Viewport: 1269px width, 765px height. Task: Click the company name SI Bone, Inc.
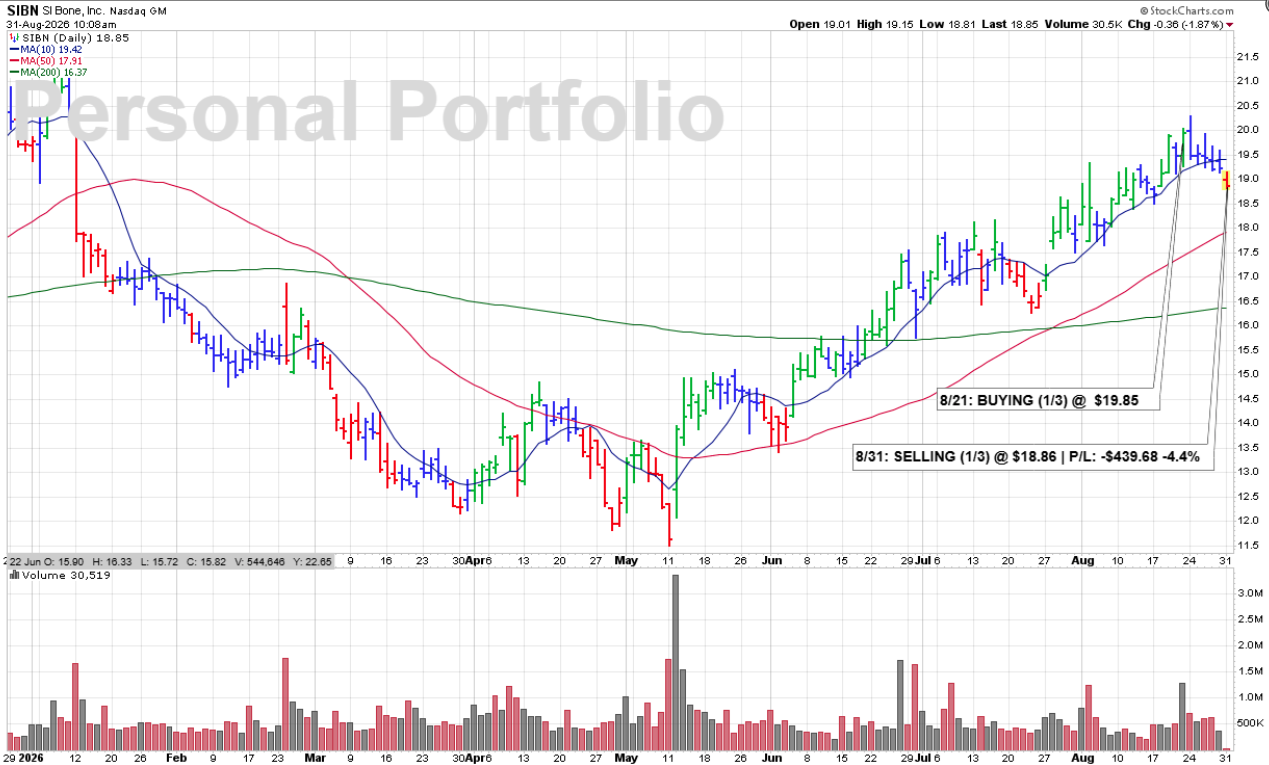[76, 9]
